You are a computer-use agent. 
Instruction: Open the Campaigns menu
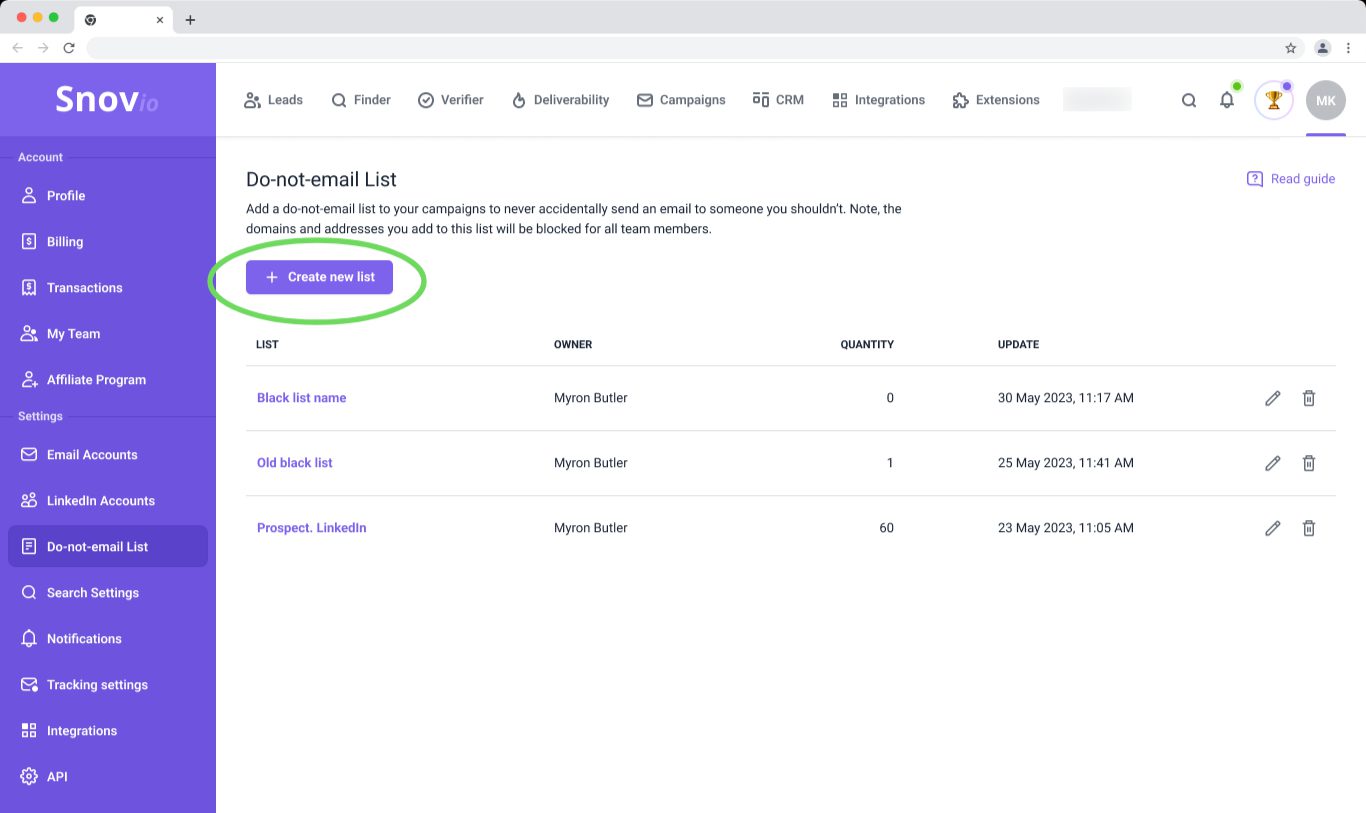[x=681, y=100]
